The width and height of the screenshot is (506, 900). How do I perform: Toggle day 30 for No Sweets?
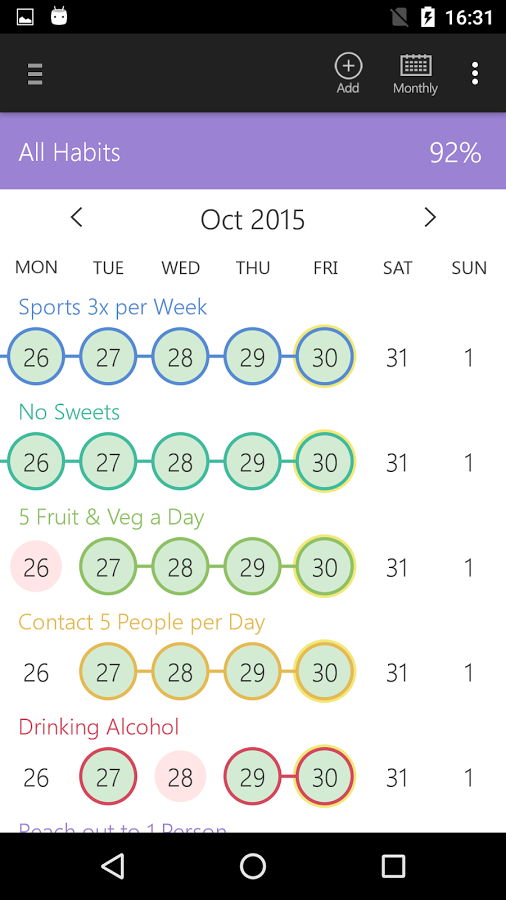coord(325,461)
